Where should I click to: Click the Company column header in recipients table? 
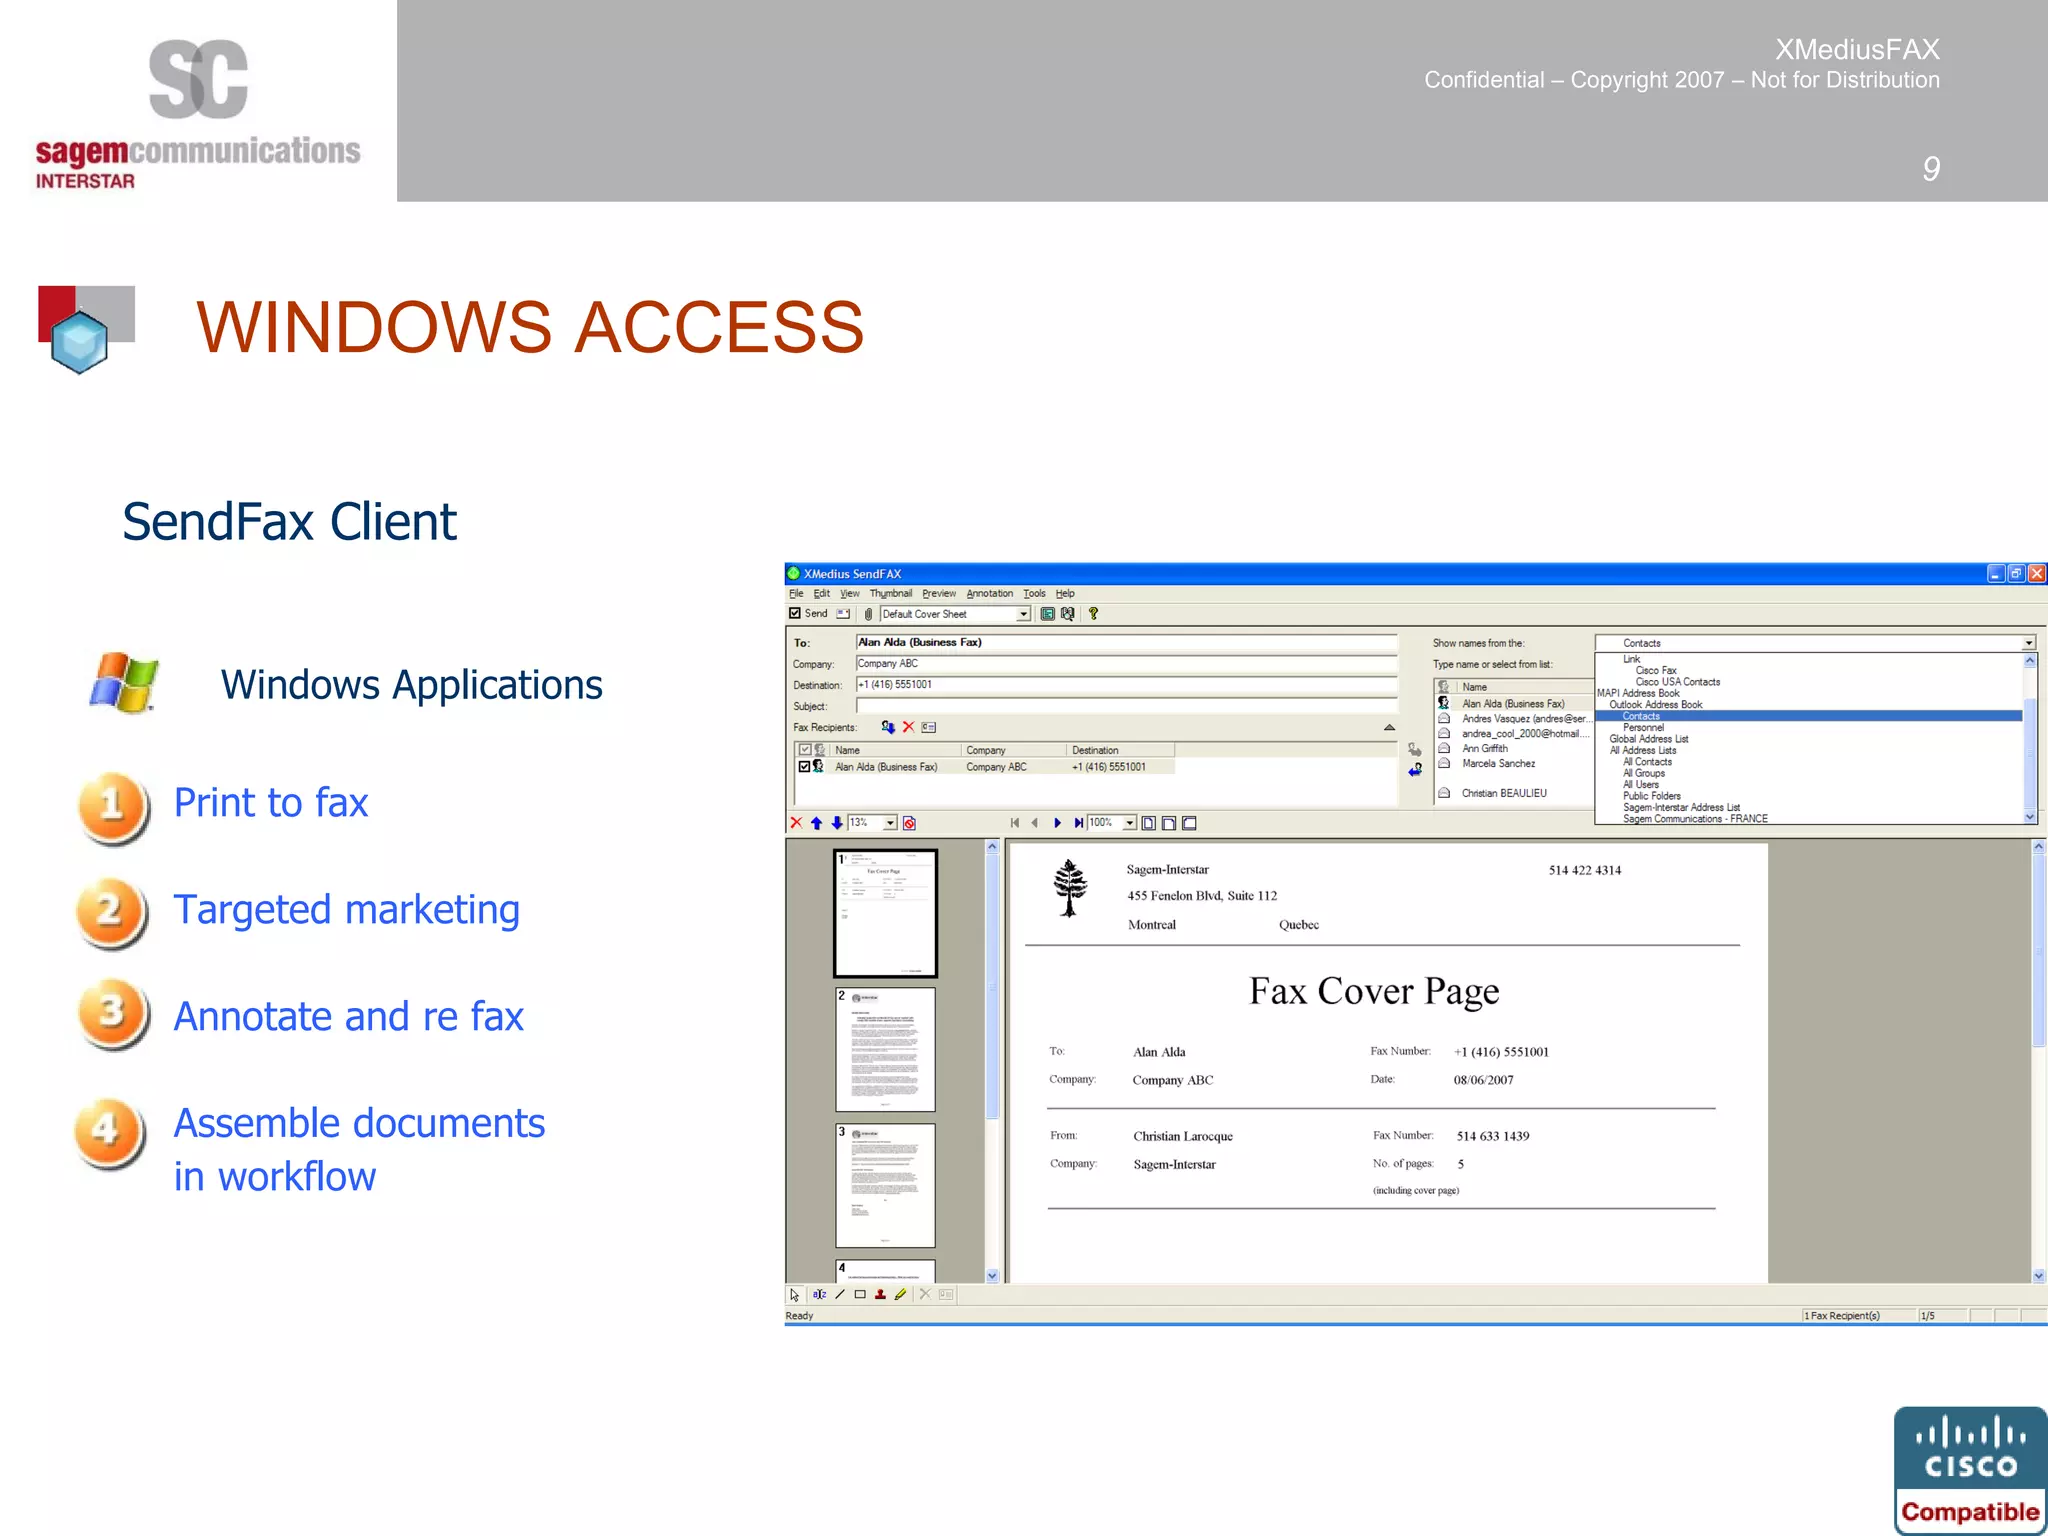tap(1014, 750)
